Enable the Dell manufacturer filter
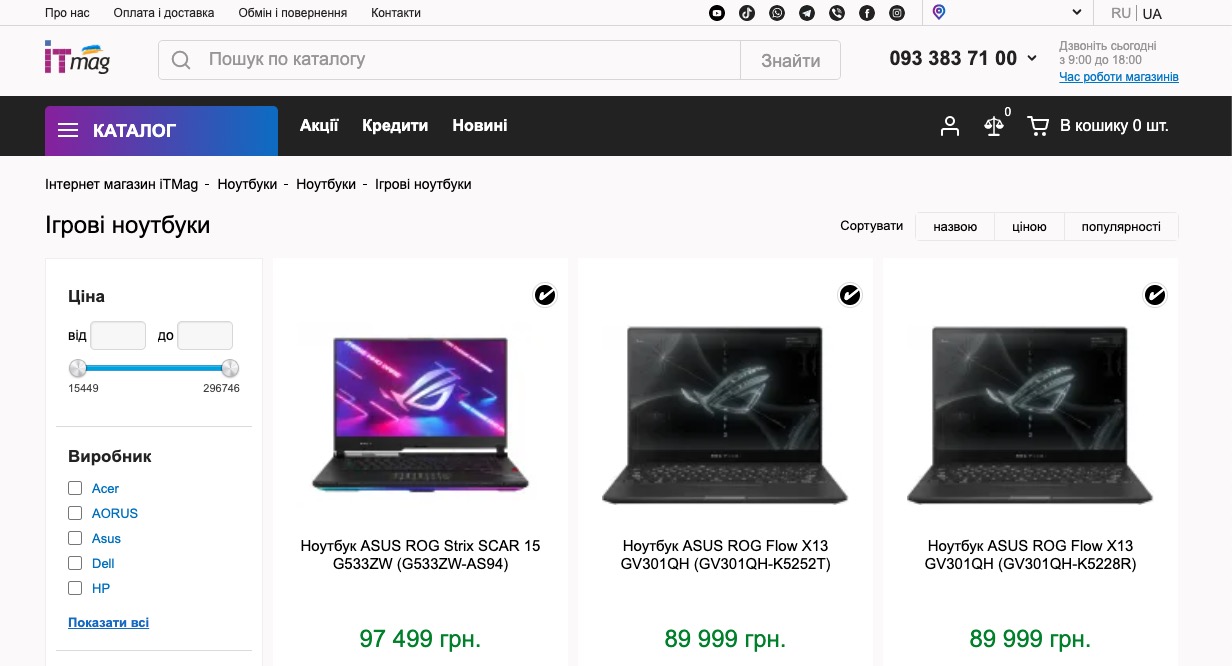The image size is (1232, 666). tap(75, 563)
